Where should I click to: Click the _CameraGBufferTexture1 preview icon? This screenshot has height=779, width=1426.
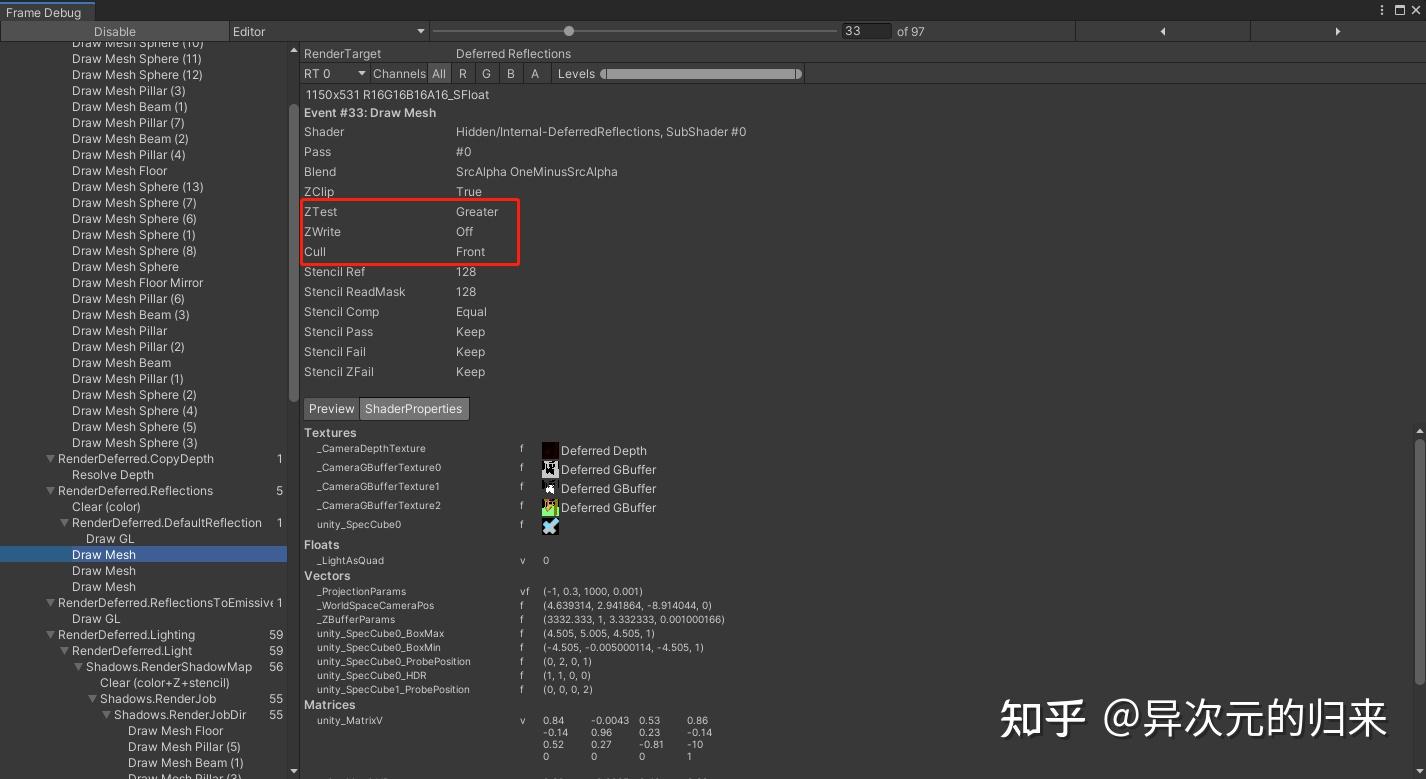(550, 488)
